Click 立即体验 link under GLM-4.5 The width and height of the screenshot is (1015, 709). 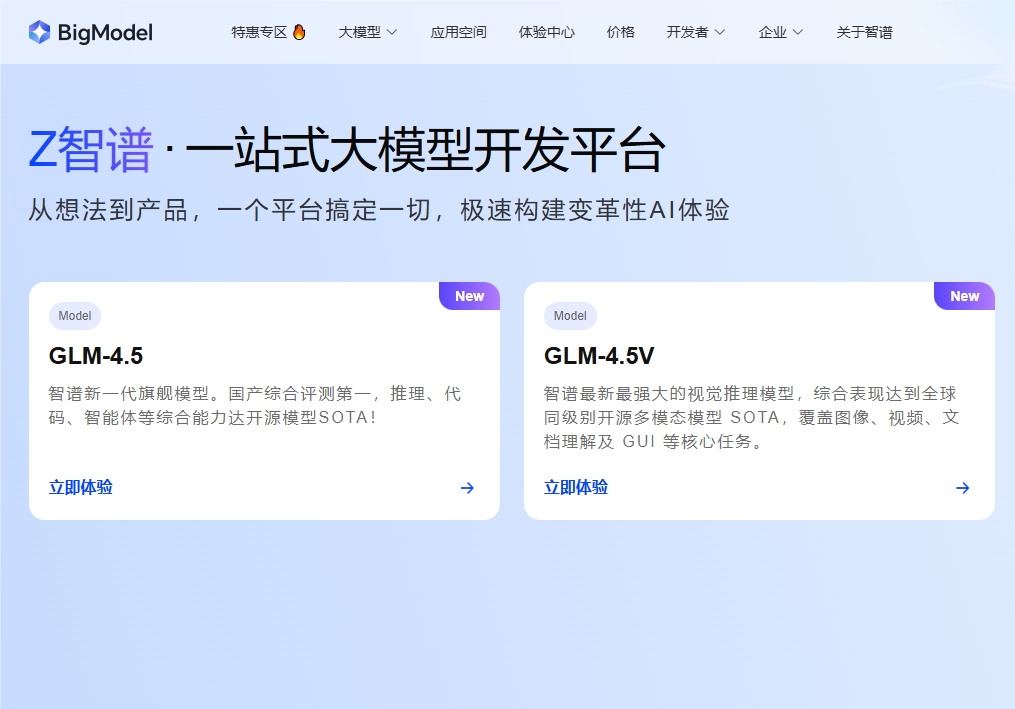[x=81, y=488]
